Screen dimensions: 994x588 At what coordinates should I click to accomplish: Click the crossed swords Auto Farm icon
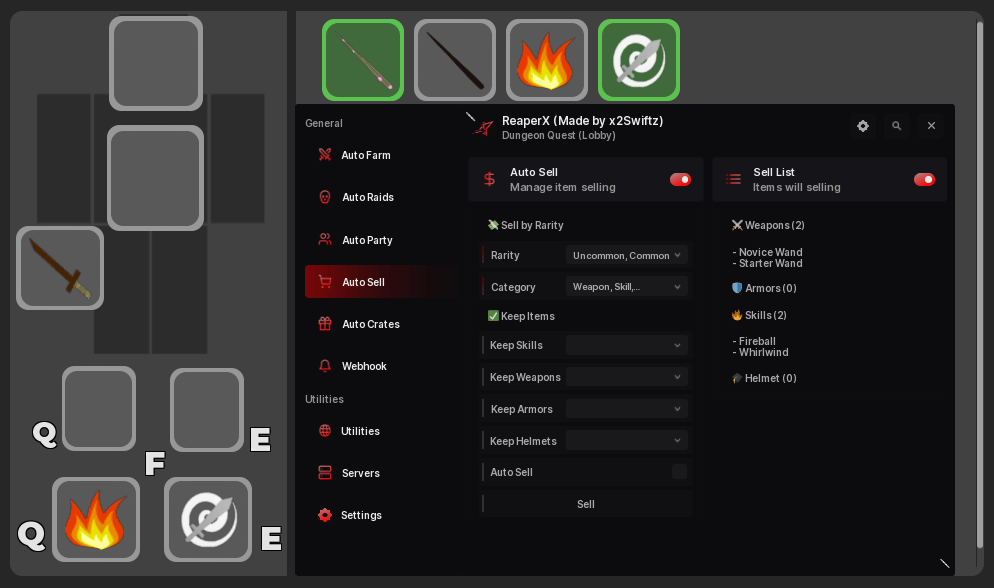[x=325, y=155]
